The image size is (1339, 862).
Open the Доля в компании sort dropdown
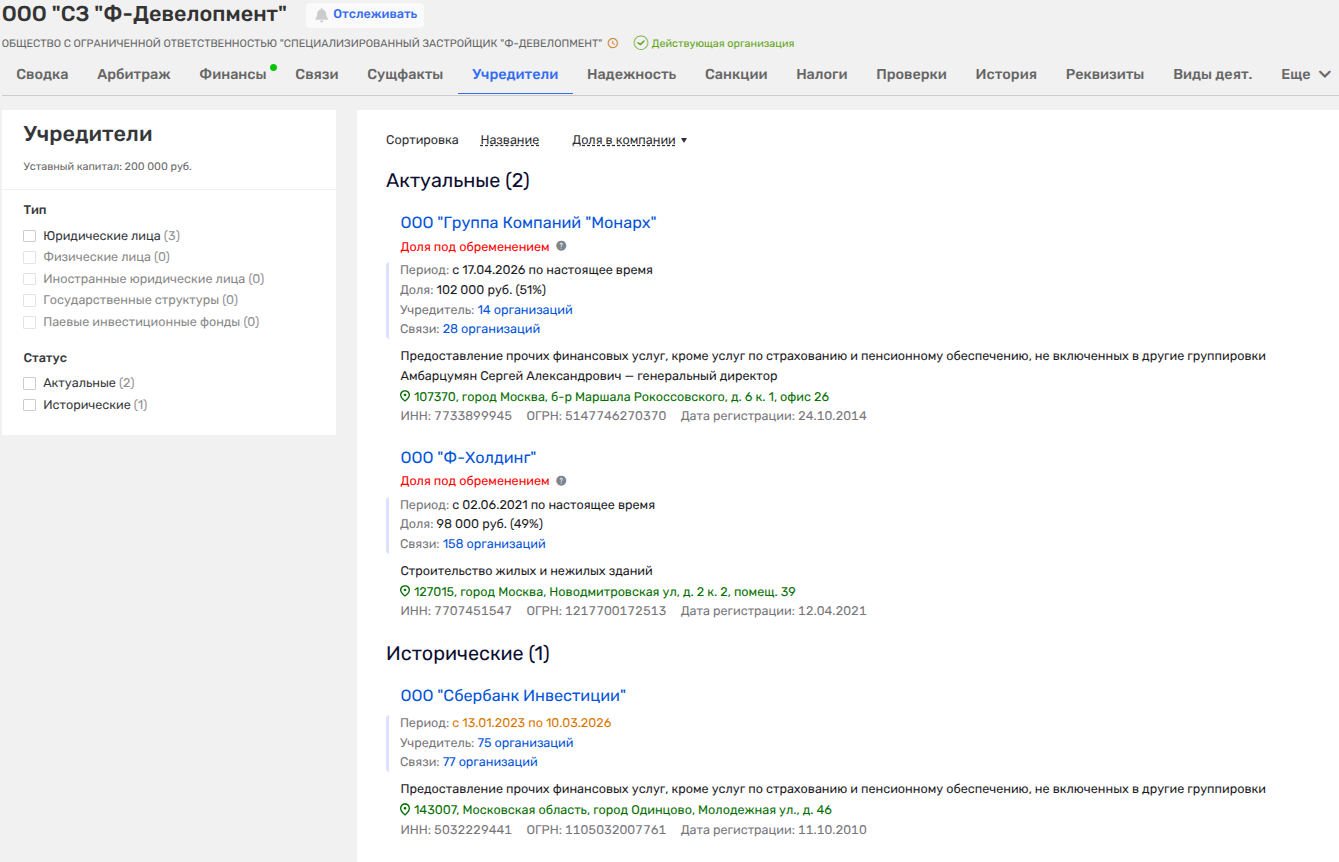(x=629, y=140)
